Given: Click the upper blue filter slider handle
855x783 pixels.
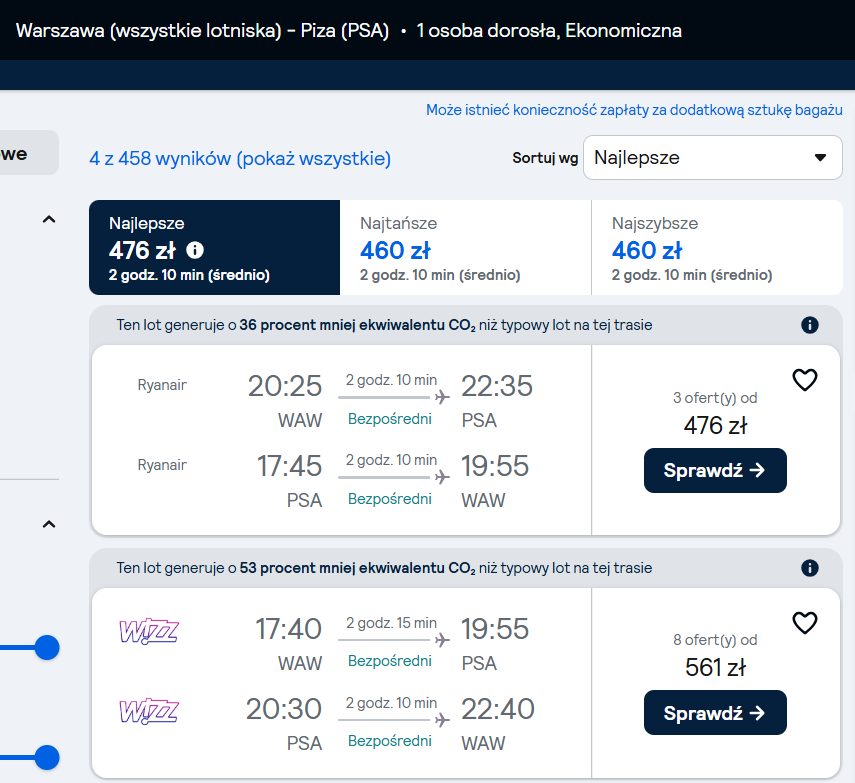Looking at the screenshot, I should [x=47, y=648].
